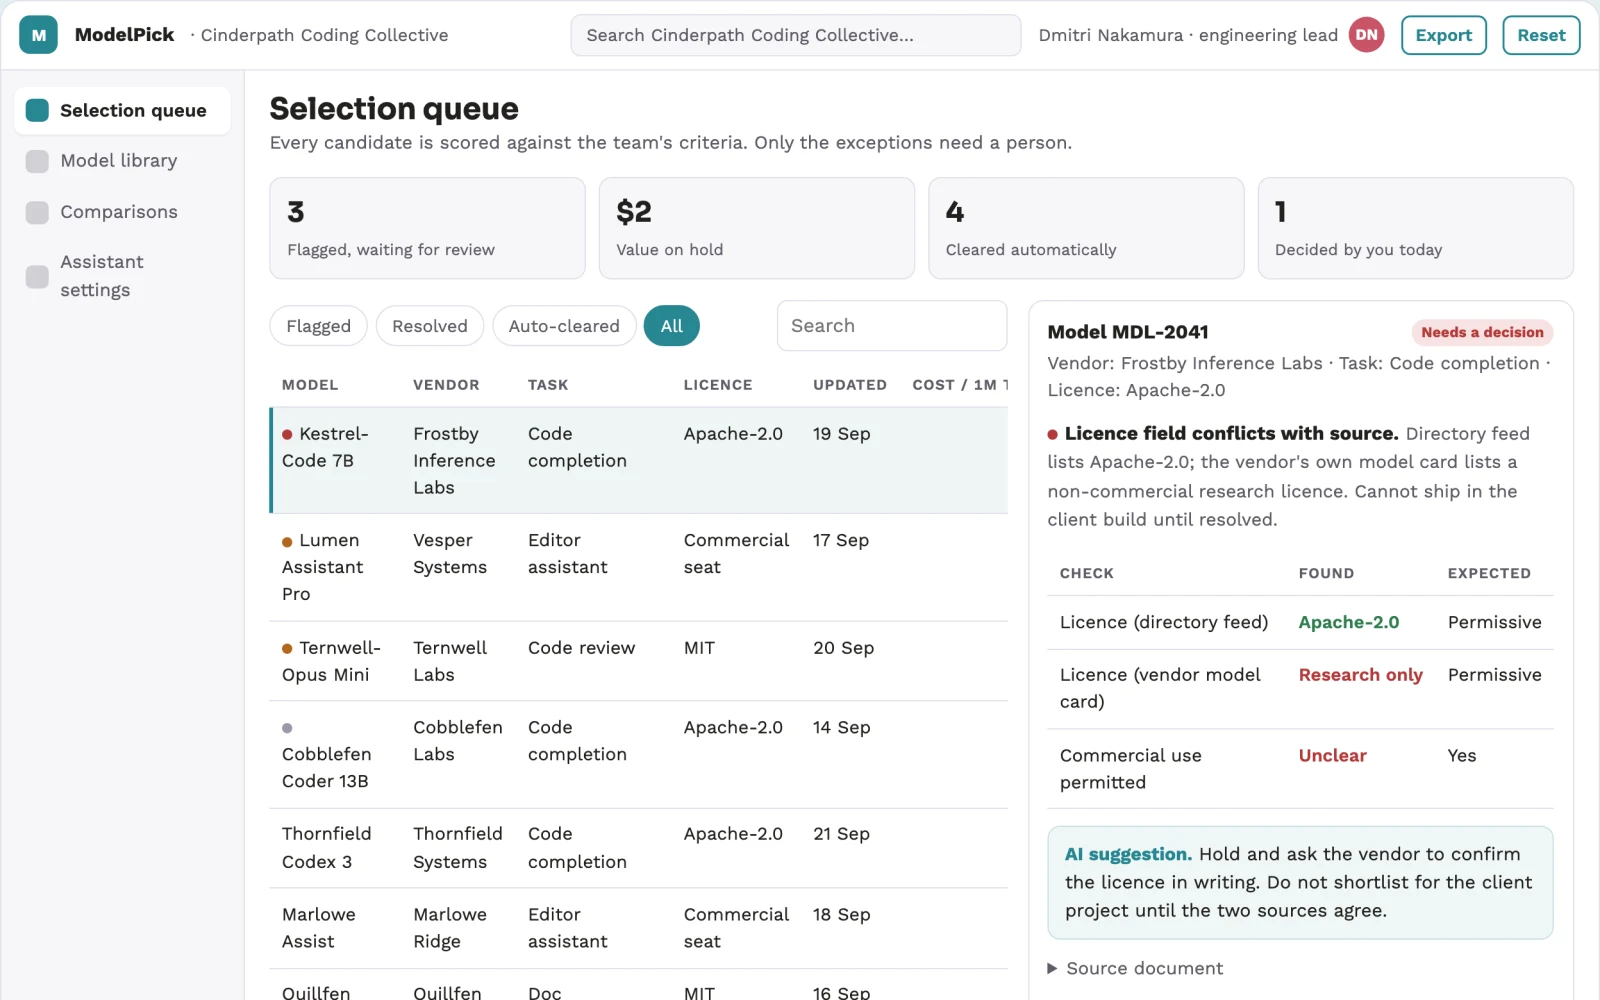Click the Value on hold card

tap(757, 228)
